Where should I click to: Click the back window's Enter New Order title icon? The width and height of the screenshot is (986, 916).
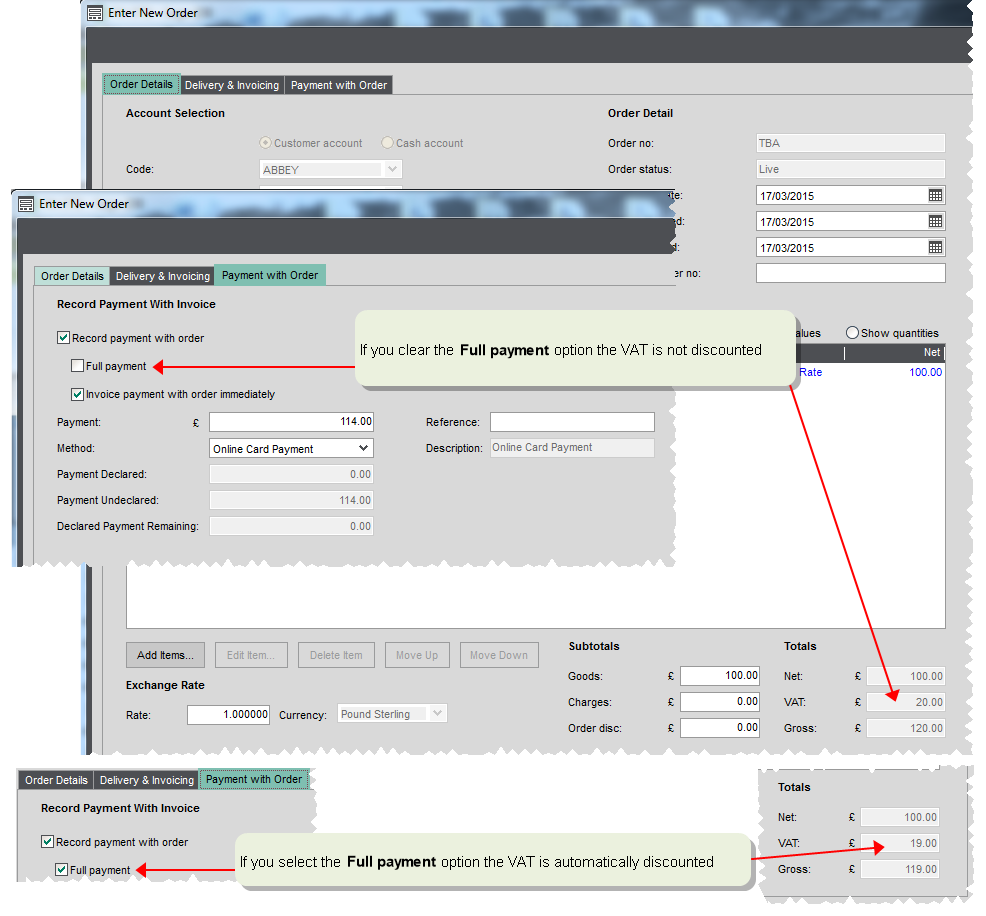click(95, 13)
